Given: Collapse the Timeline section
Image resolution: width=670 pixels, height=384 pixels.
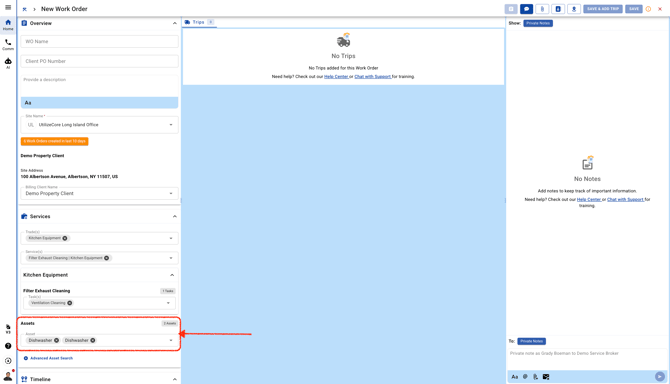Looking at the screenshot, I should click(x=174, y=379).
